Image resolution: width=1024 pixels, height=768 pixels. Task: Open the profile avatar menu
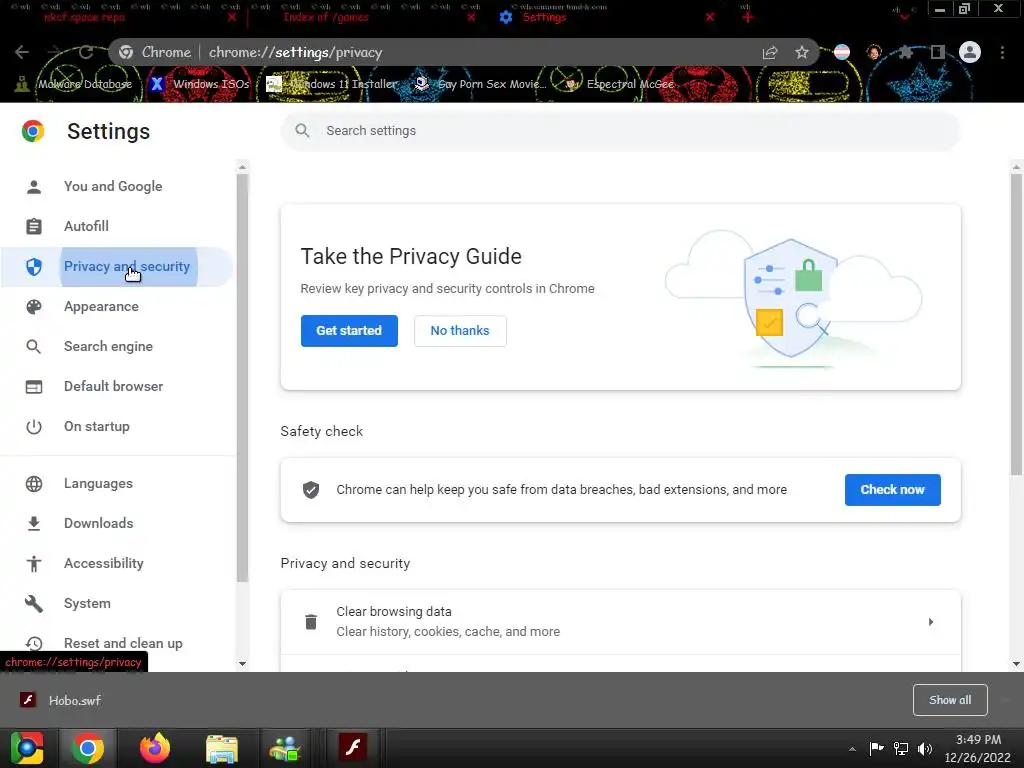tap(970, 52)
